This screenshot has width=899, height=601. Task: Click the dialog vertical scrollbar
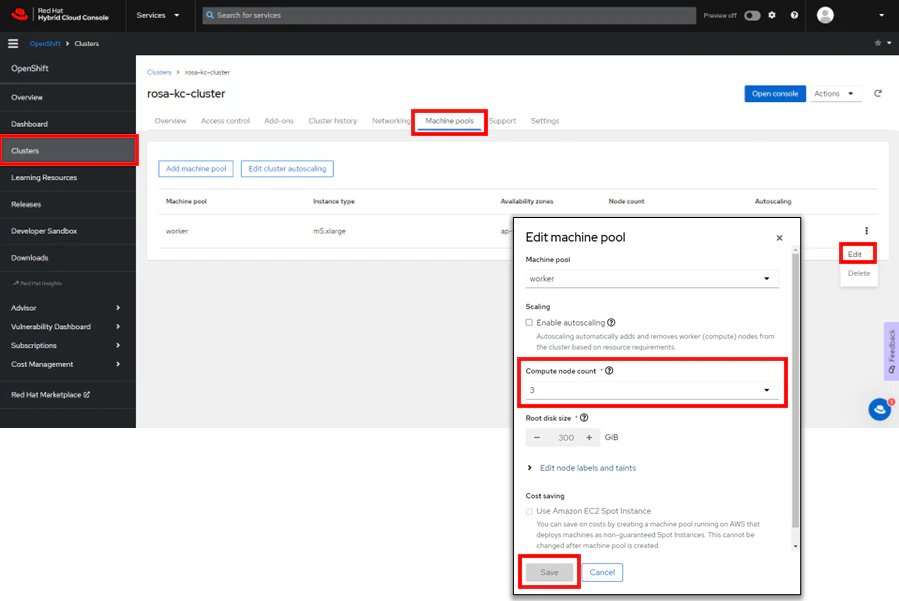click(795, 390)
